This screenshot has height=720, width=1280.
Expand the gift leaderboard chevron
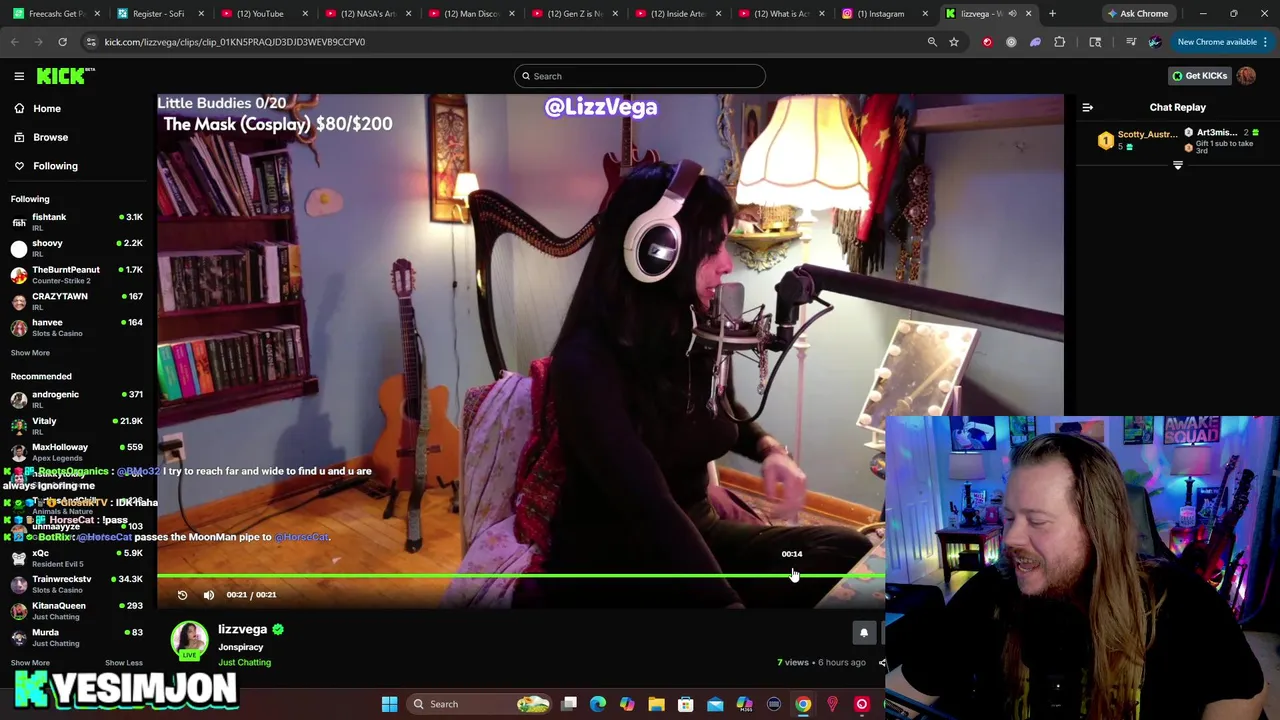tap(1177, 165)
